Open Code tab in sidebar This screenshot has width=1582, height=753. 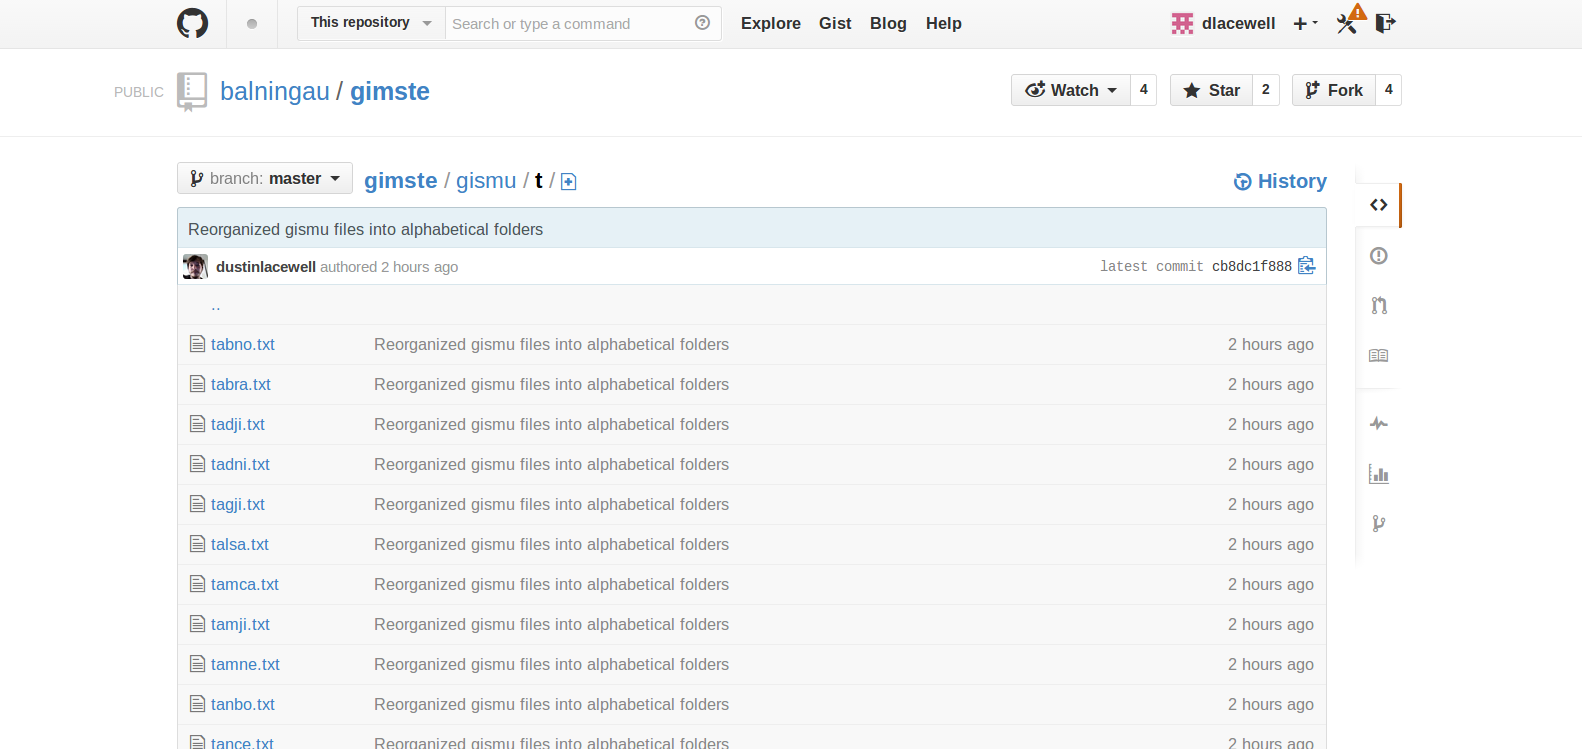[x=1379, y=205]
